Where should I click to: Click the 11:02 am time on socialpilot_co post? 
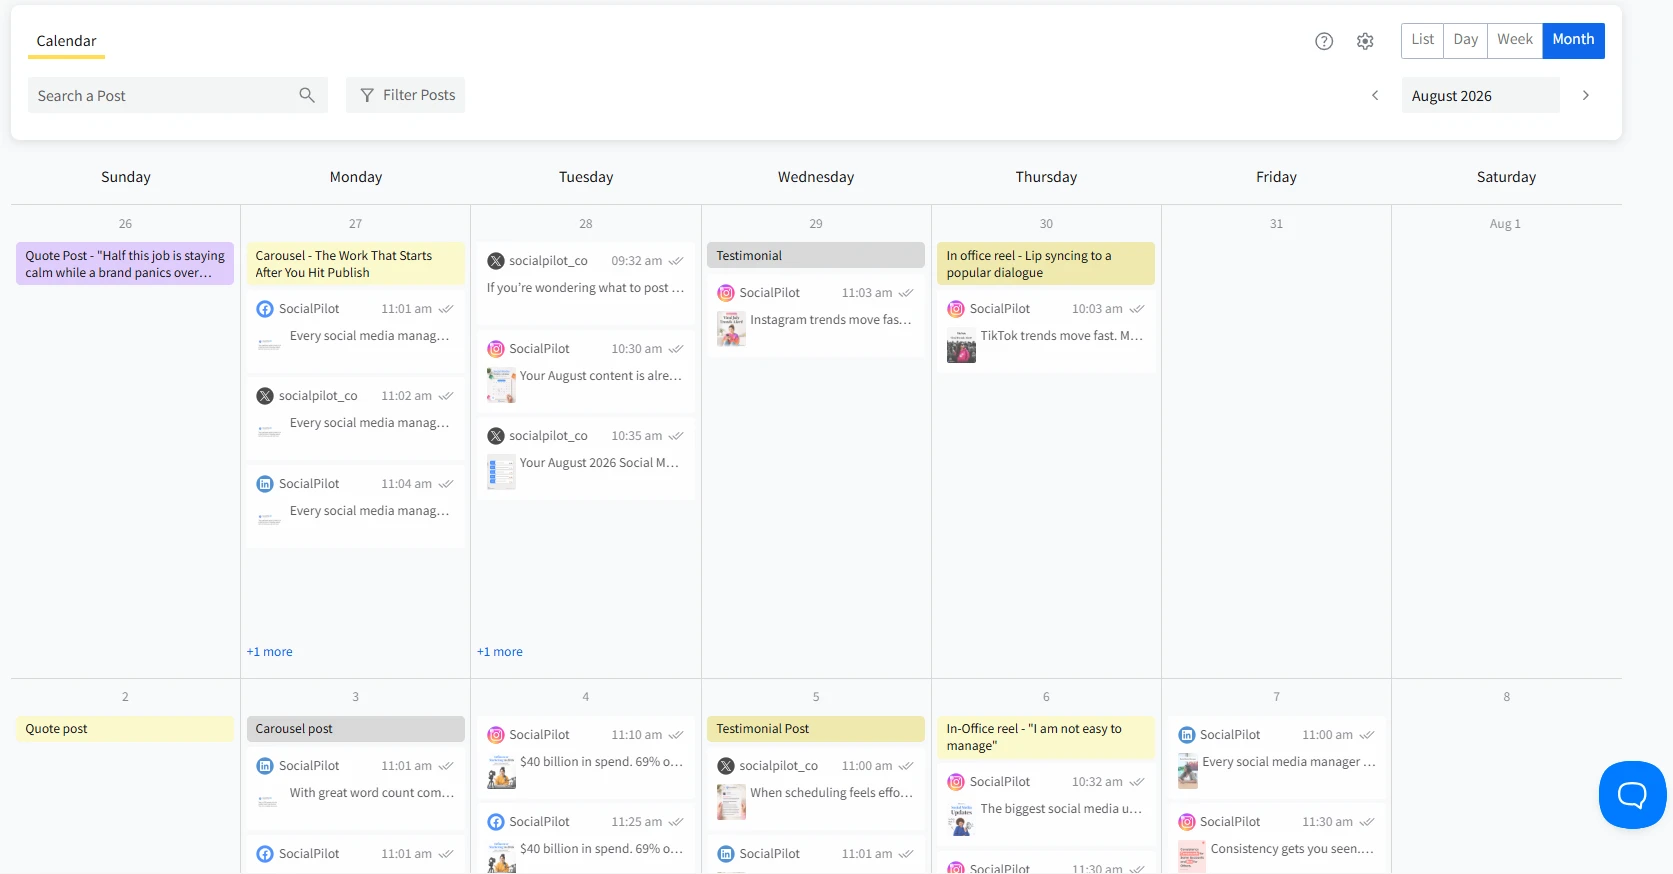406,396
